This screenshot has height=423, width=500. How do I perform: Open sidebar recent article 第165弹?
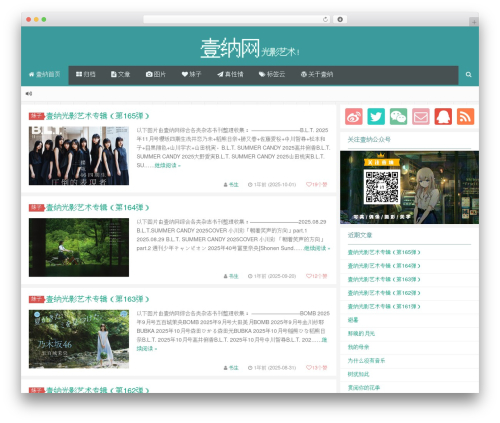click(x=384, y=252)
